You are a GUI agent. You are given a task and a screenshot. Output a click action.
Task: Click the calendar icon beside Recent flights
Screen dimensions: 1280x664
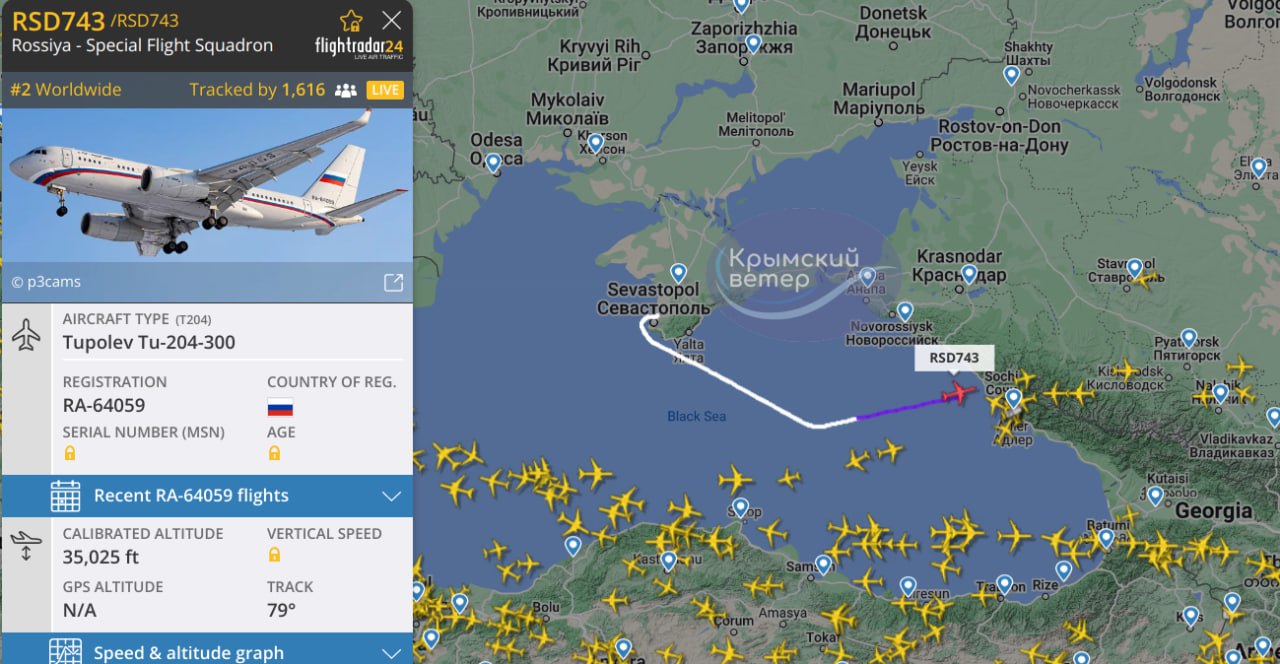(x=65, y=496)
